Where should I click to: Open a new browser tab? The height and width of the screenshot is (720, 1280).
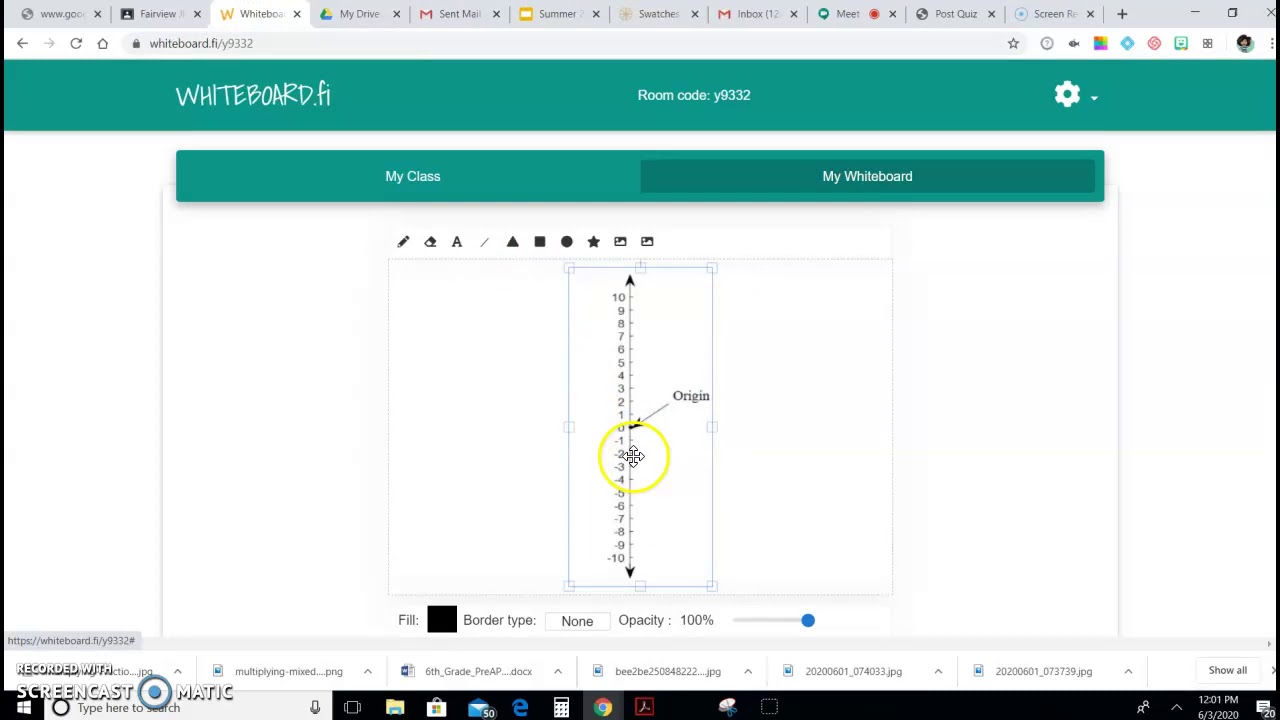tap(1122, 14)
